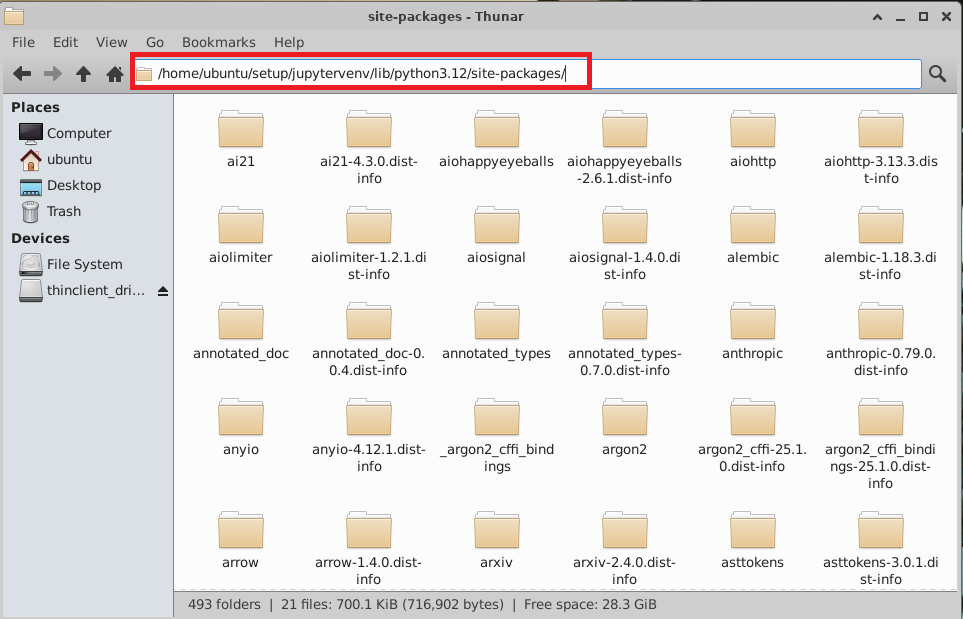
Task: Click the home folder icon
Action: tap(115, 73)
